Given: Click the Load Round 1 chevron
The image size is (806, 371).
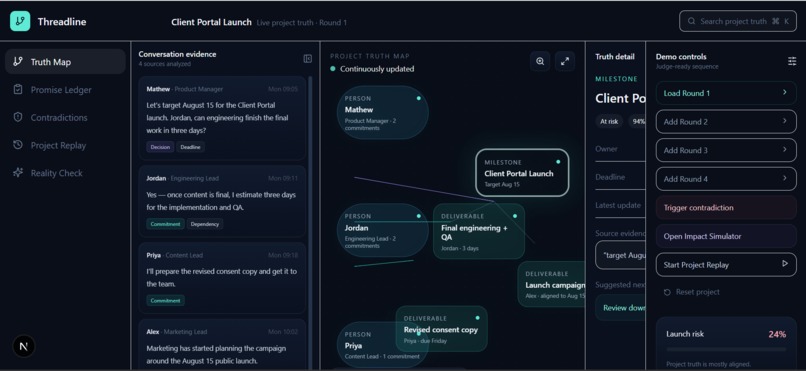Looking at the screenshot, I should click(784, 92).
